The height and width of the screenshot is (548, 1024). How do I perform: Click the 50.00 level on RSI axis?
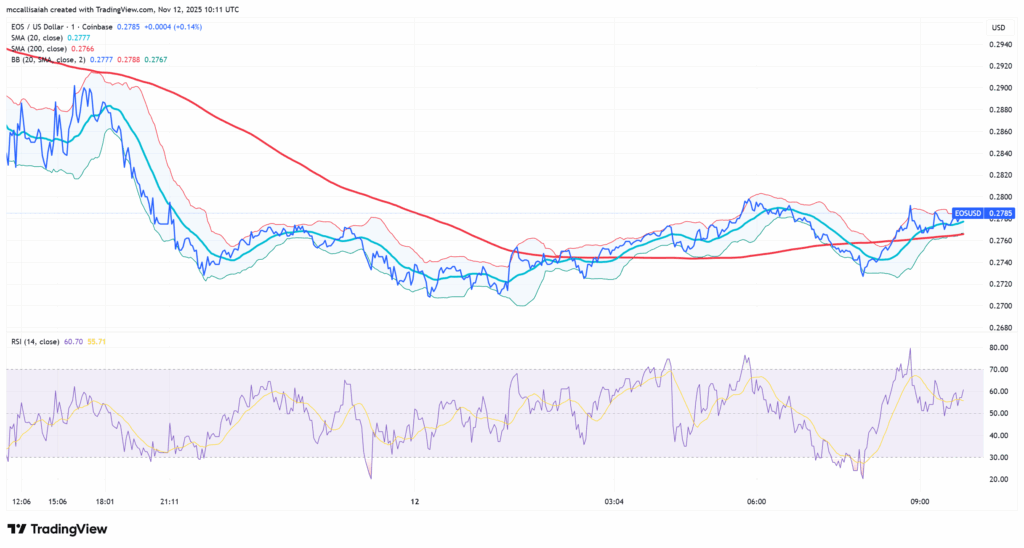pos(999,414)
